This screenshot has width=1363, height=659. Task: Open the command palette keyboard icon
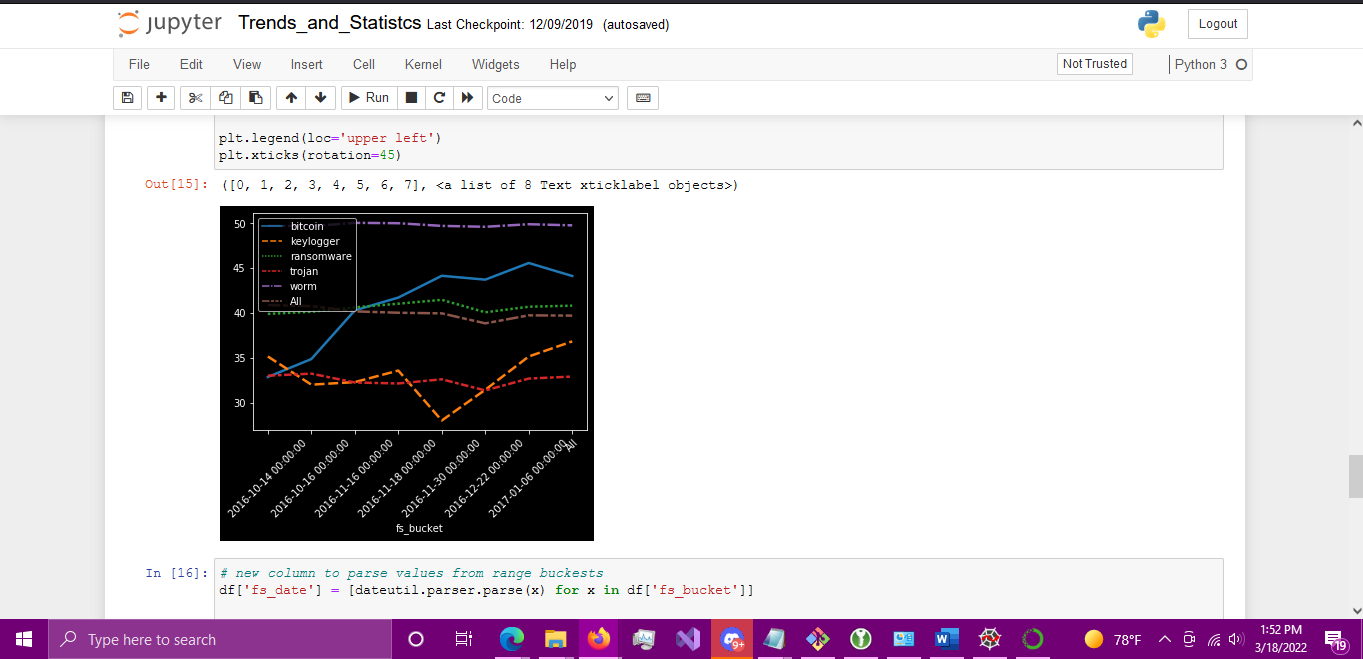coord(643,98)
